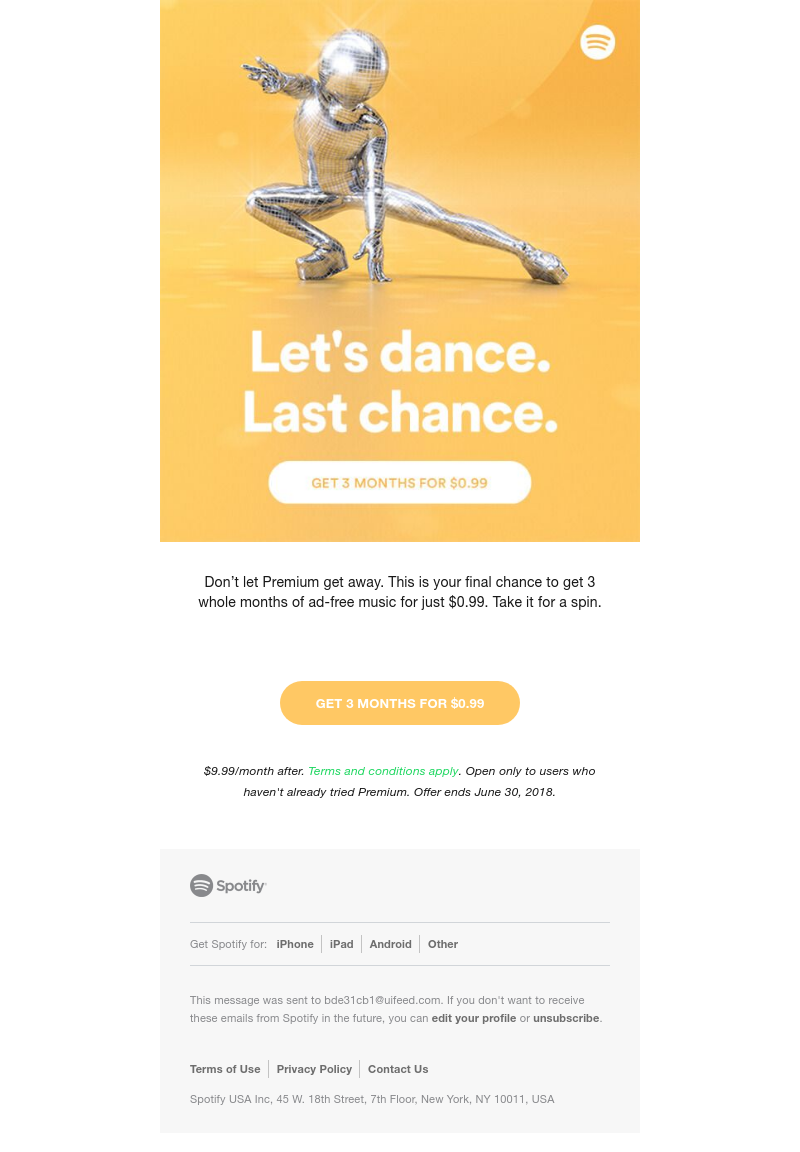Open the Terms and conditions apply link
The image size is (800, 1152).
tap(383, 771)
